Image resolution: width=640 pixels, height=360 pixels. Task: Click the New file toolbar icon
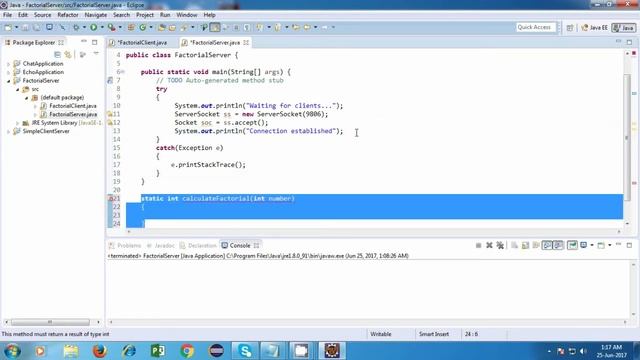8,27
